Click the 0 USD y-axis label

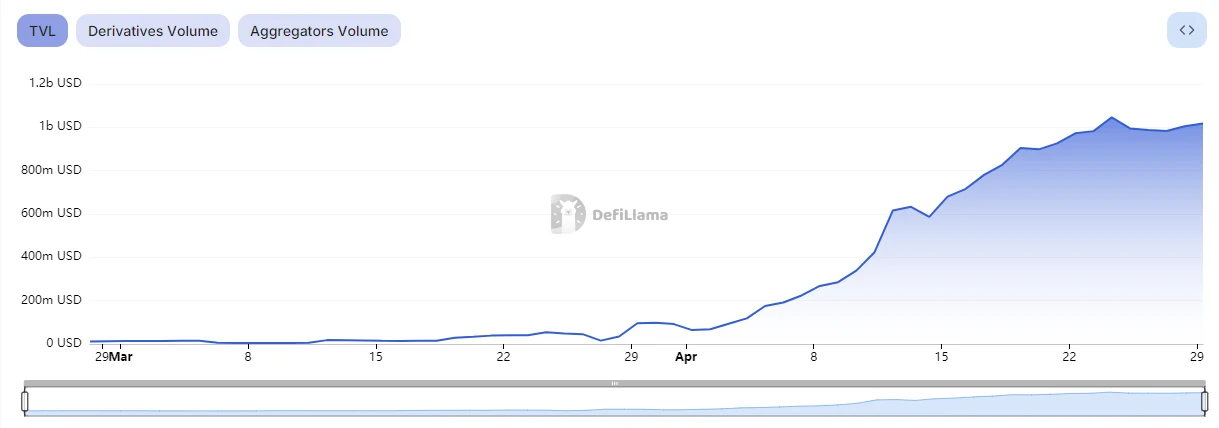[x=61, y=343]
